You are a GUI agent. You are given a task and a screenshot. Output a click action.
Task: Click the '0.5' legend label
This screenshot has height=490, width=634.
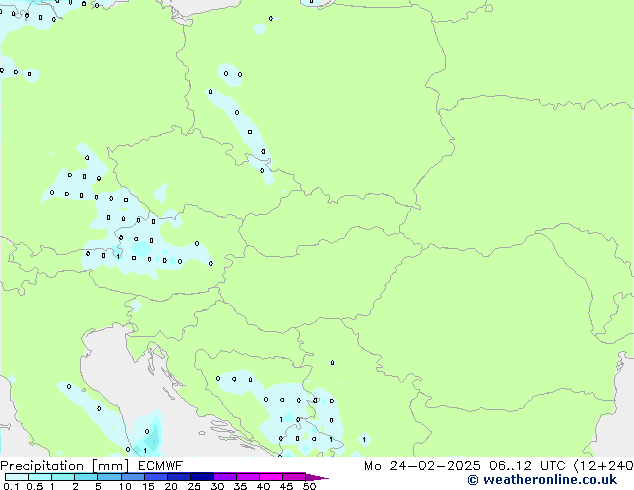[x=35, y=486]
